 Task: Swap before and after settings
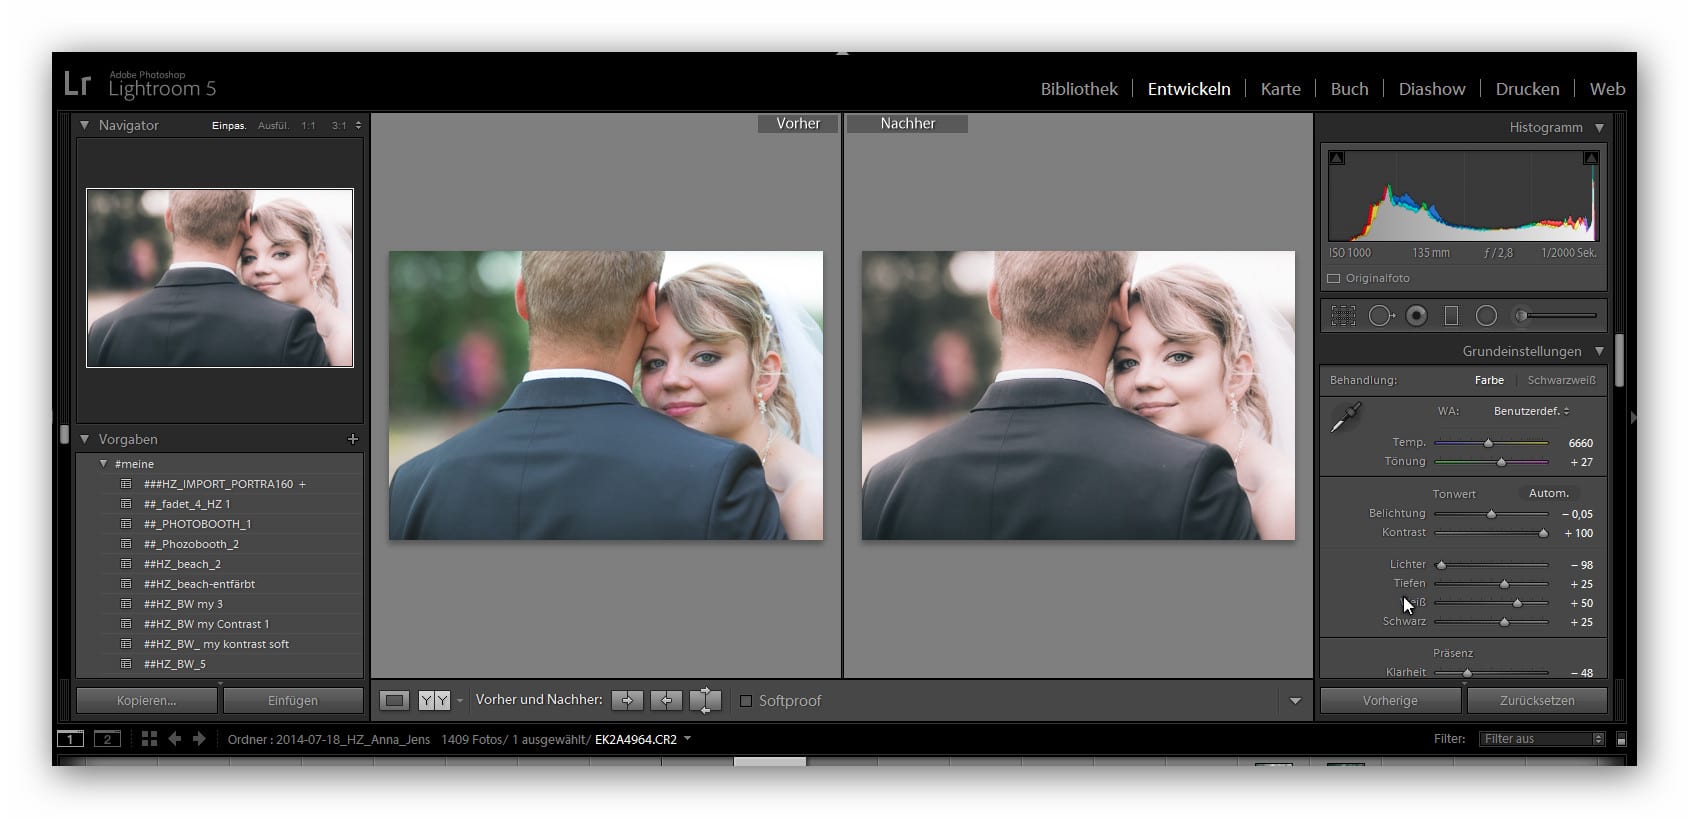coord(705,700)
